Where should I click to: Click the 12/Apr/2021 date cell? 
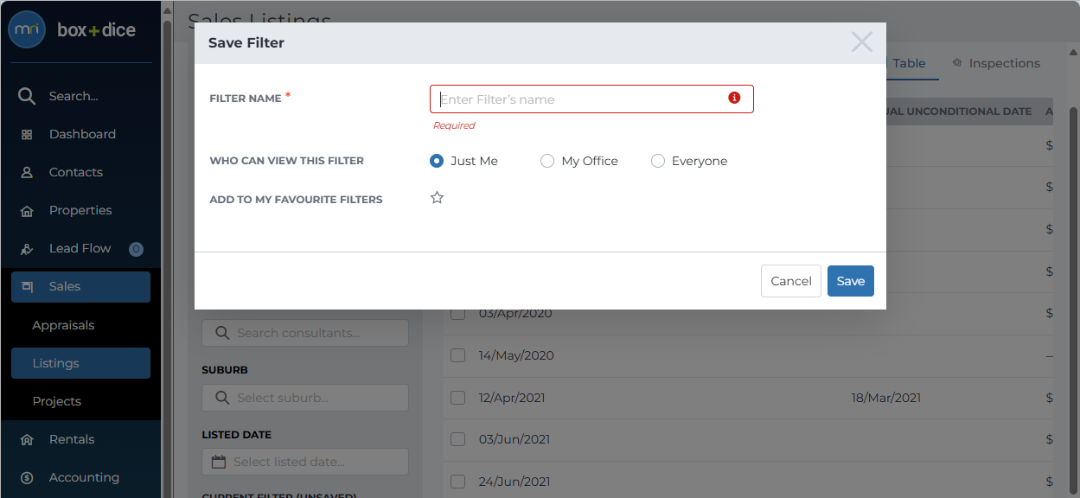[x=512, y=397]
